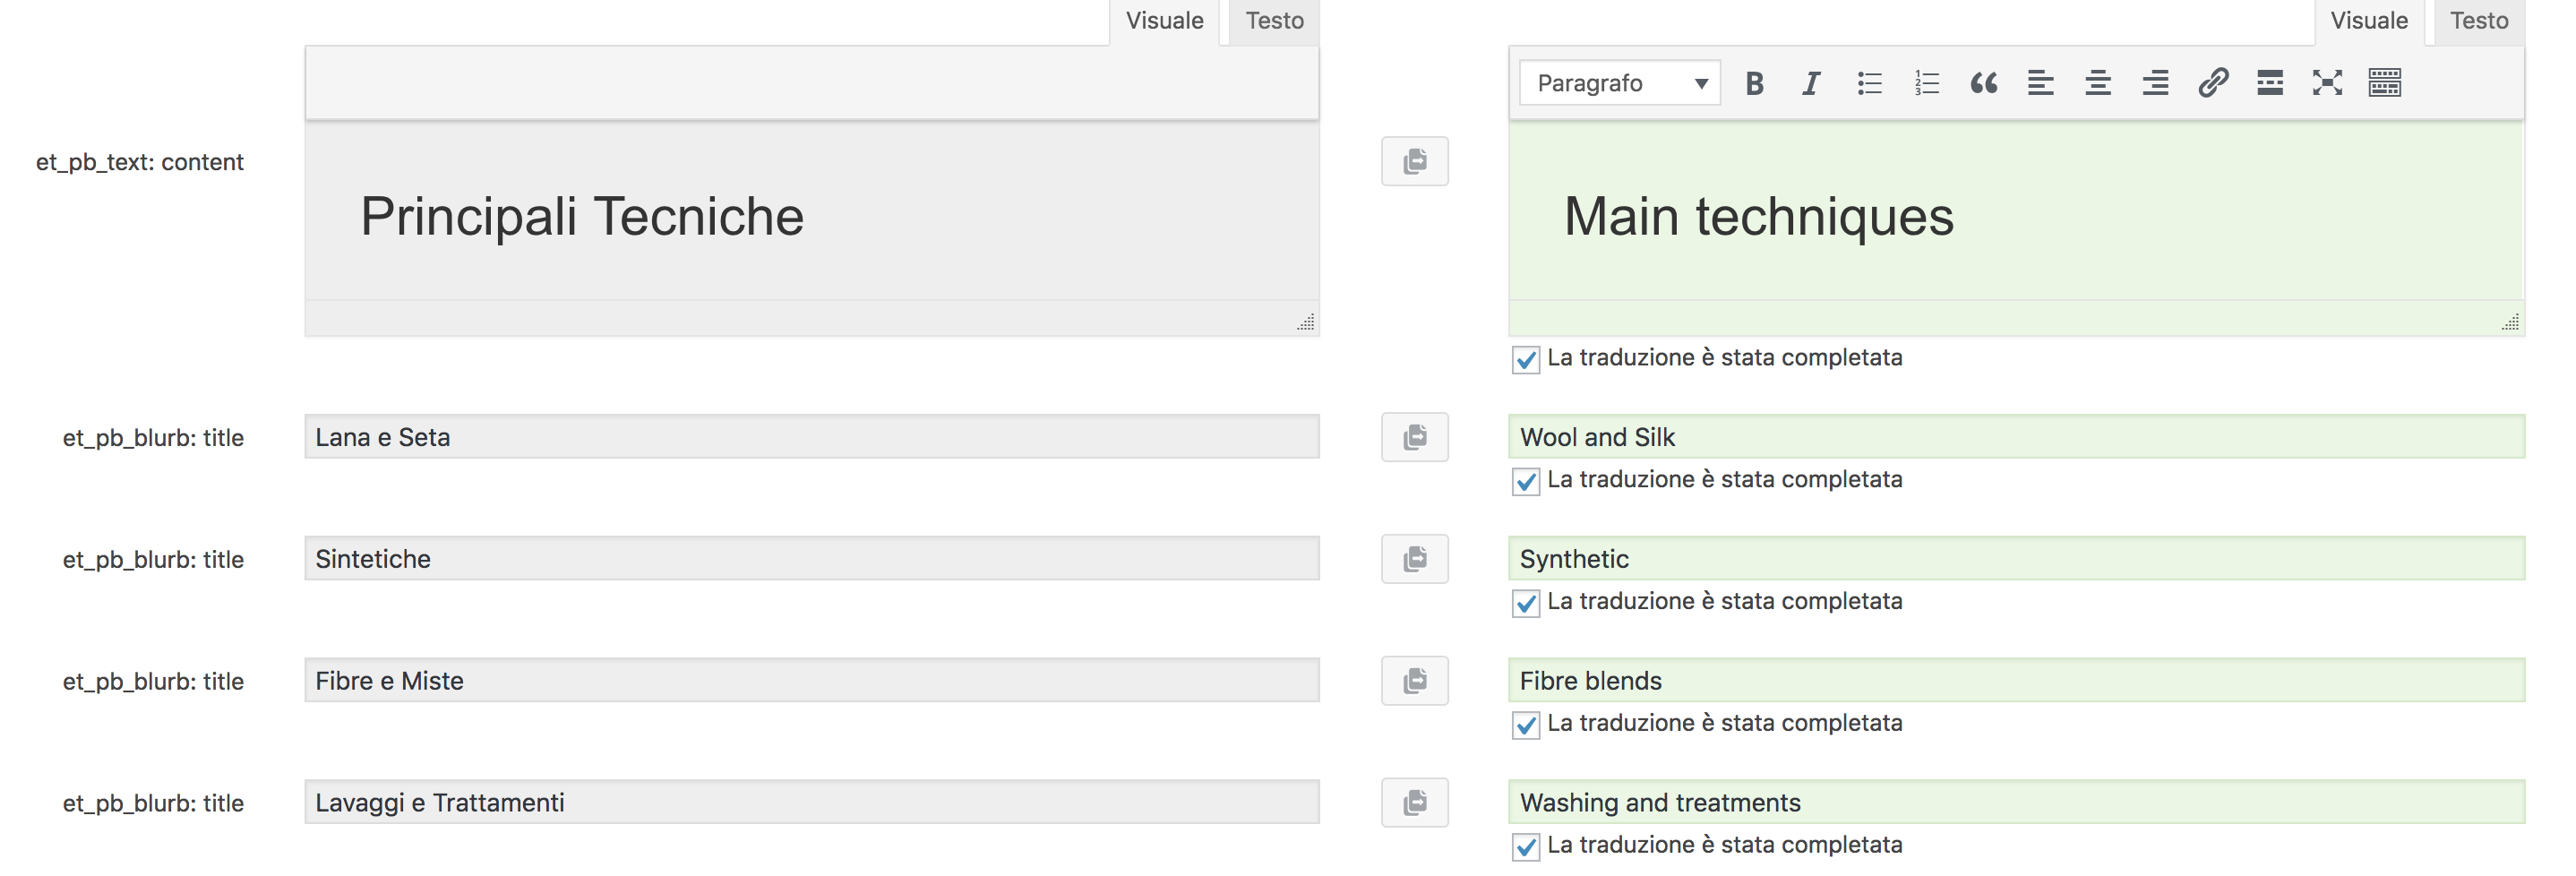Toggle translation complete under 'Synthetic'
The width and height of the screenshot is (2576, 876).
(x=1526, y=603)
